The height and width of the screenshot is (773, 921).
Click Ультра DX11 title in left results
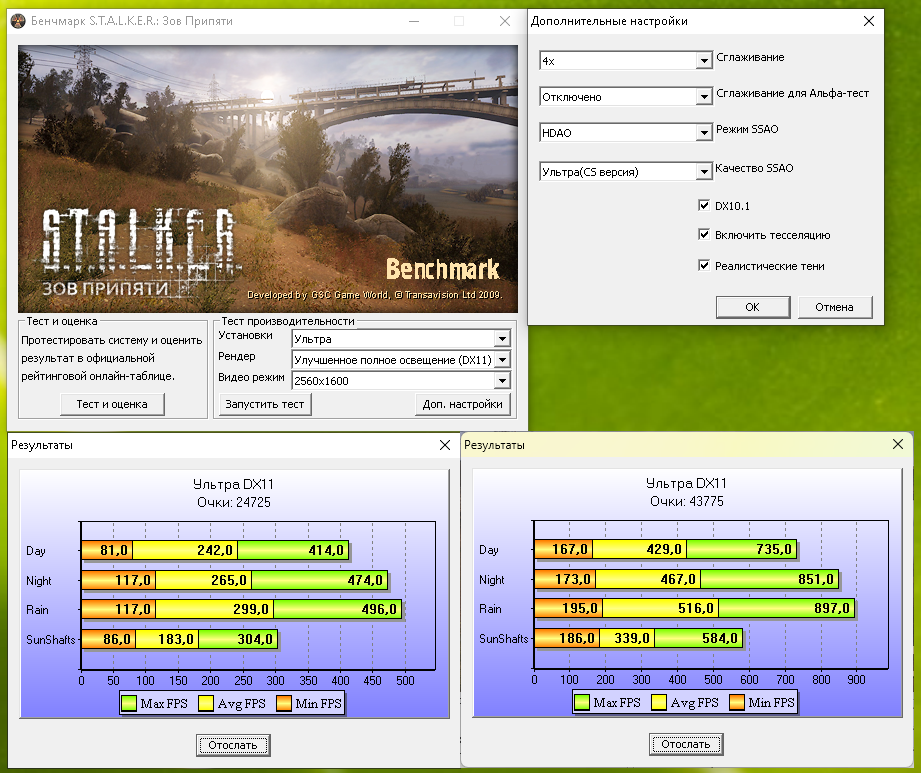tap(233, 484)
